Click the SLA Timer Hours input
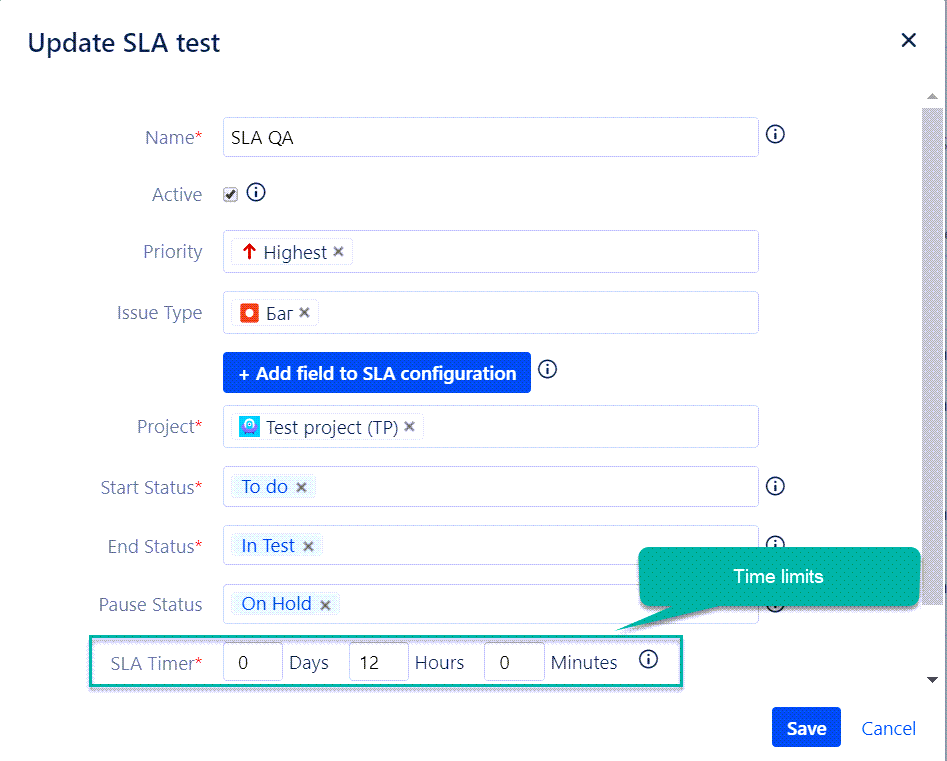Screen dimensions: 947x761 (x=378, y=662)
